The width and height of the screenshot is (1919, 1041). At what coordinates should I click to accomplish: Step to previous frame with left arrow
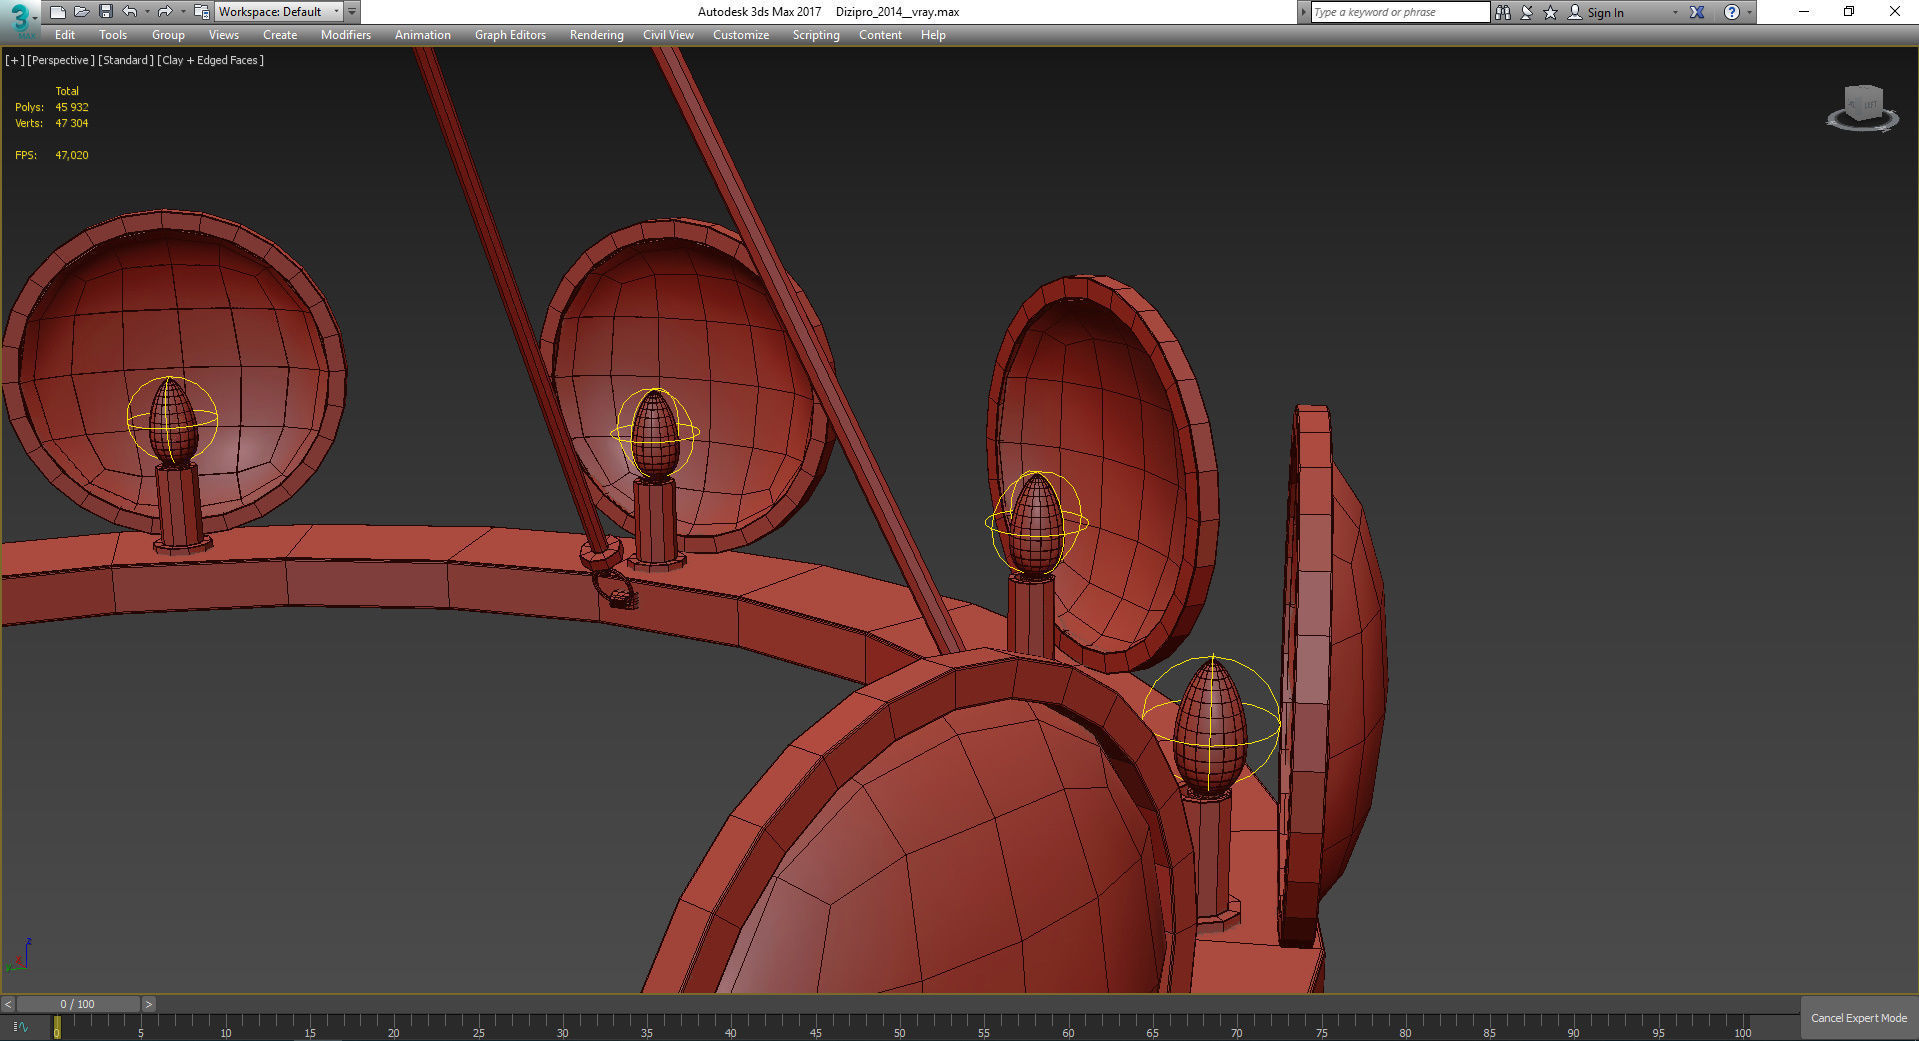(8, 1004)
